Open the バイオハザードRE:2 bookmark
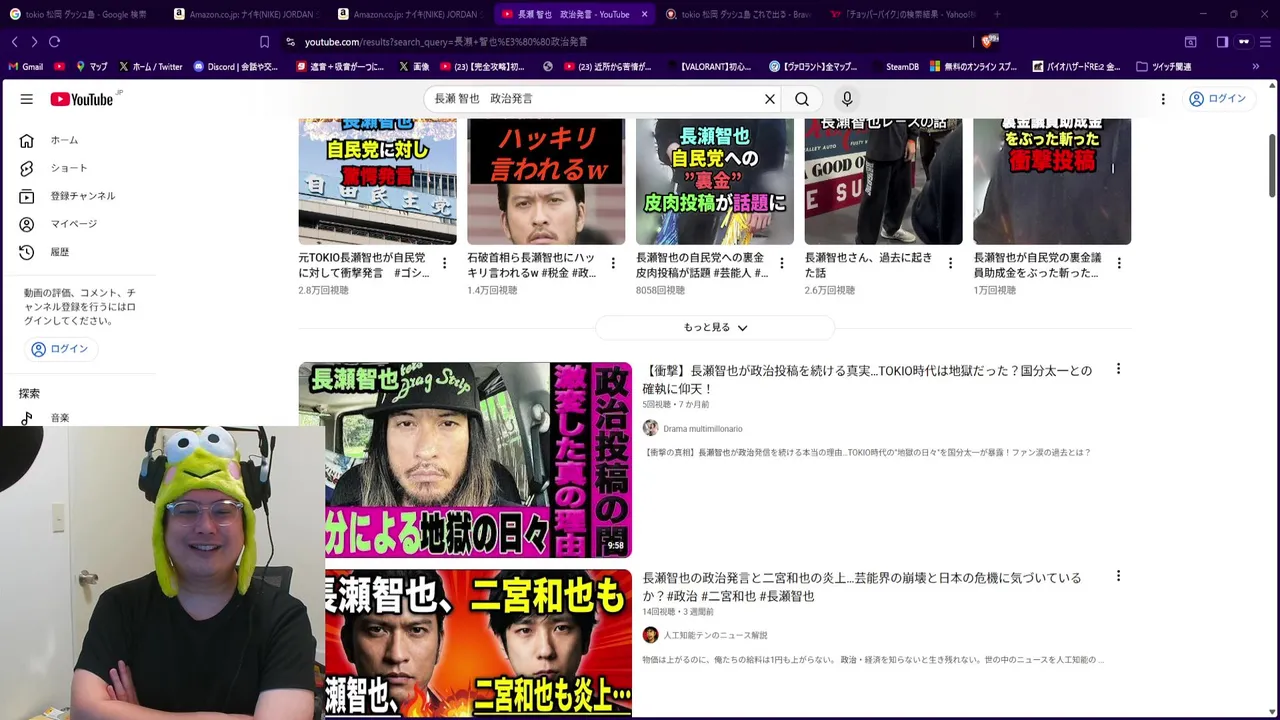Screen dimensions: 1280x720 tap(1075, 67)
